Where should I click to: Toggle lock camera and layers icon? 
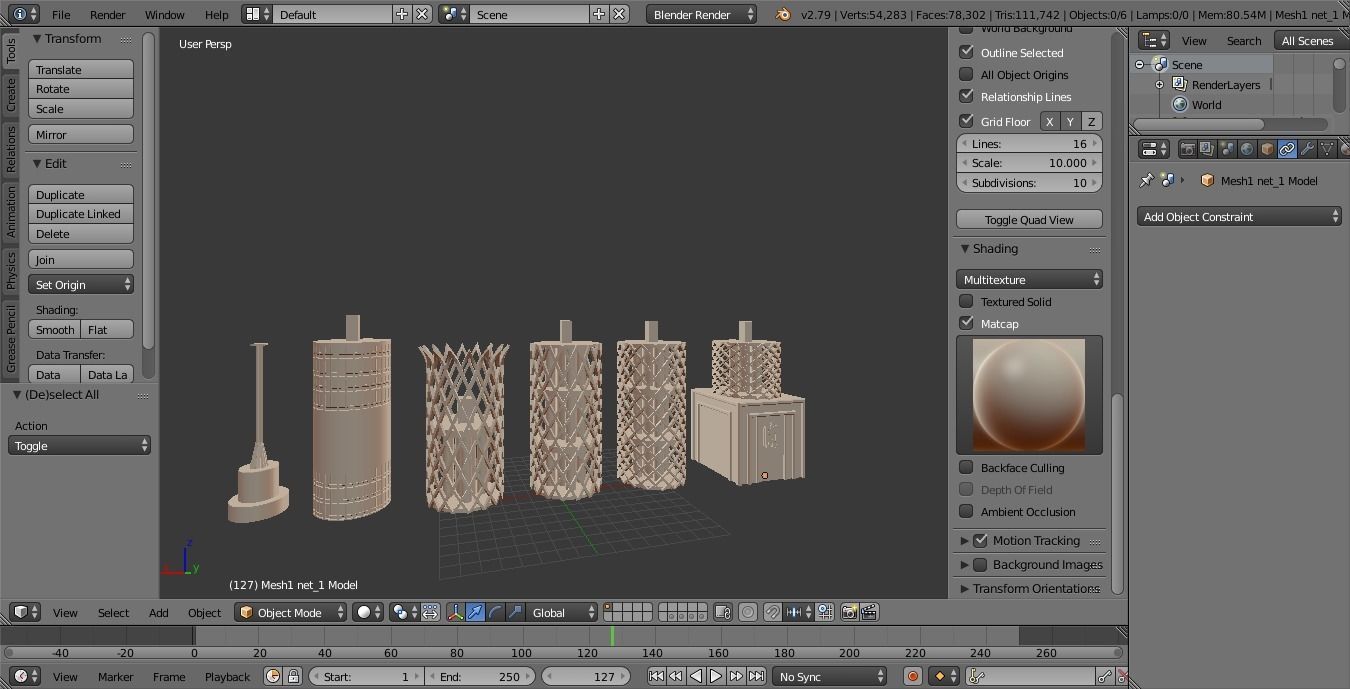tap(723, 612)
